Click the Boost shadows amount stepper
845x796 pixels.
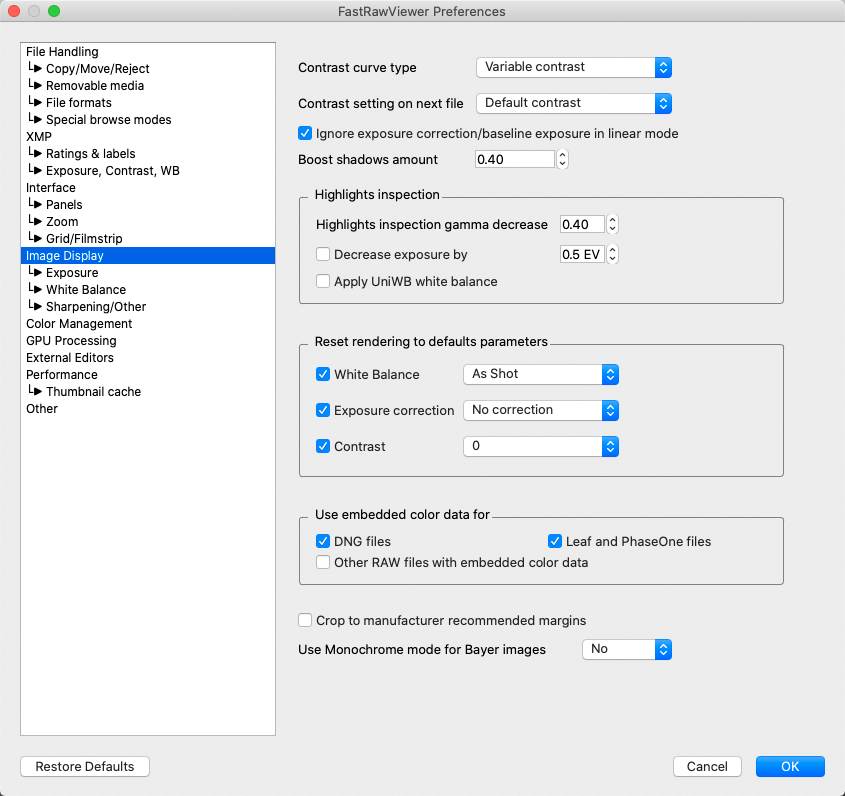coord(563,159)
